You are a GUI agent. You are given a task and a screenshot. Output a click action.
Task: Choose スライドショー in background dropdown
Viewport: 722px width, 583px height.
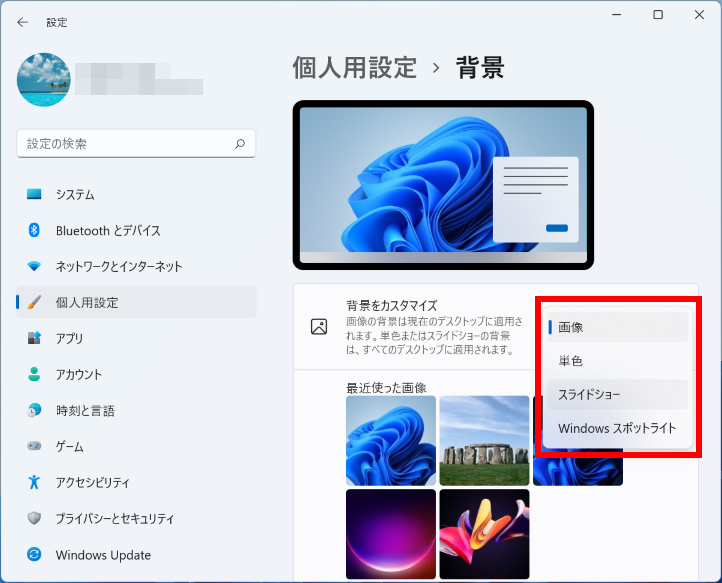(x=617, y=394)
